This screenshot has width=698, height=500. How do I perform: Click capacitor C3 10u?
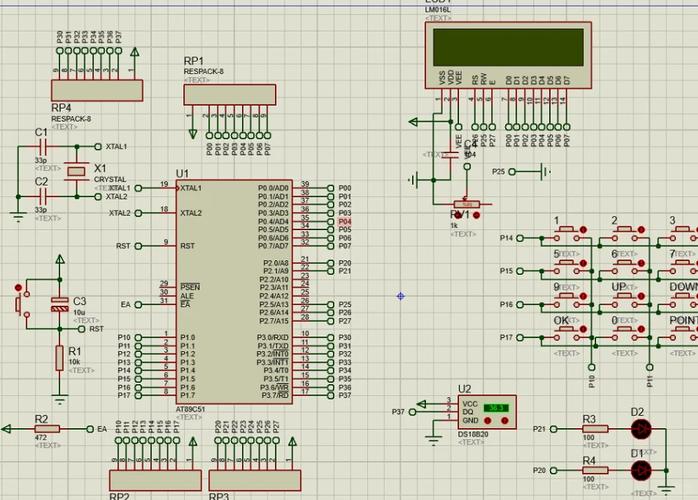click(59, 304)
